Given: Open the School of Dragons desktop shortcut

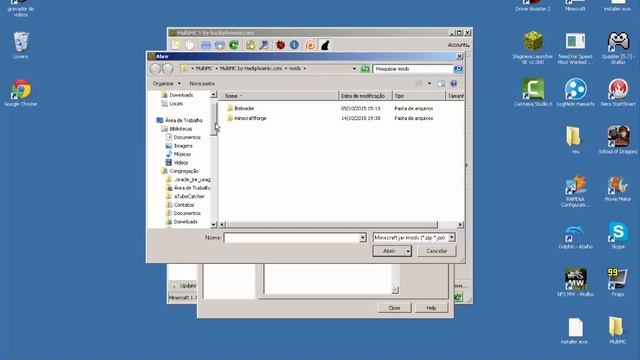Looking at the screenshot, I should click(618, 140).
